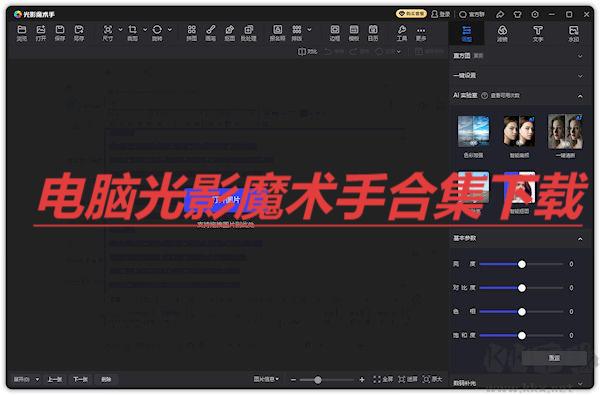Screen dimensions: 600x395
Task: Open the Template (模板) tool
Action: pyautogui.click(x=354, y=33)
